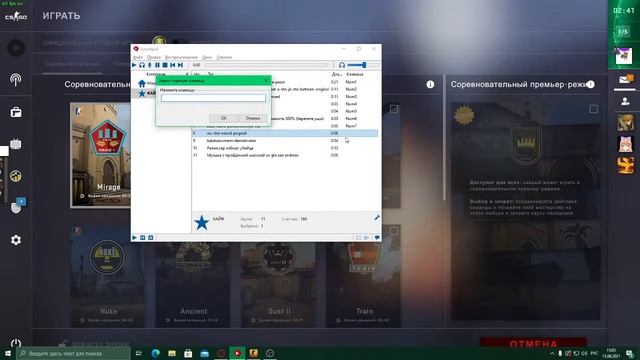Select sound row 11 in Soundpad list
Viewport: 640px width, 360px height.
click(x=284, y=155)
